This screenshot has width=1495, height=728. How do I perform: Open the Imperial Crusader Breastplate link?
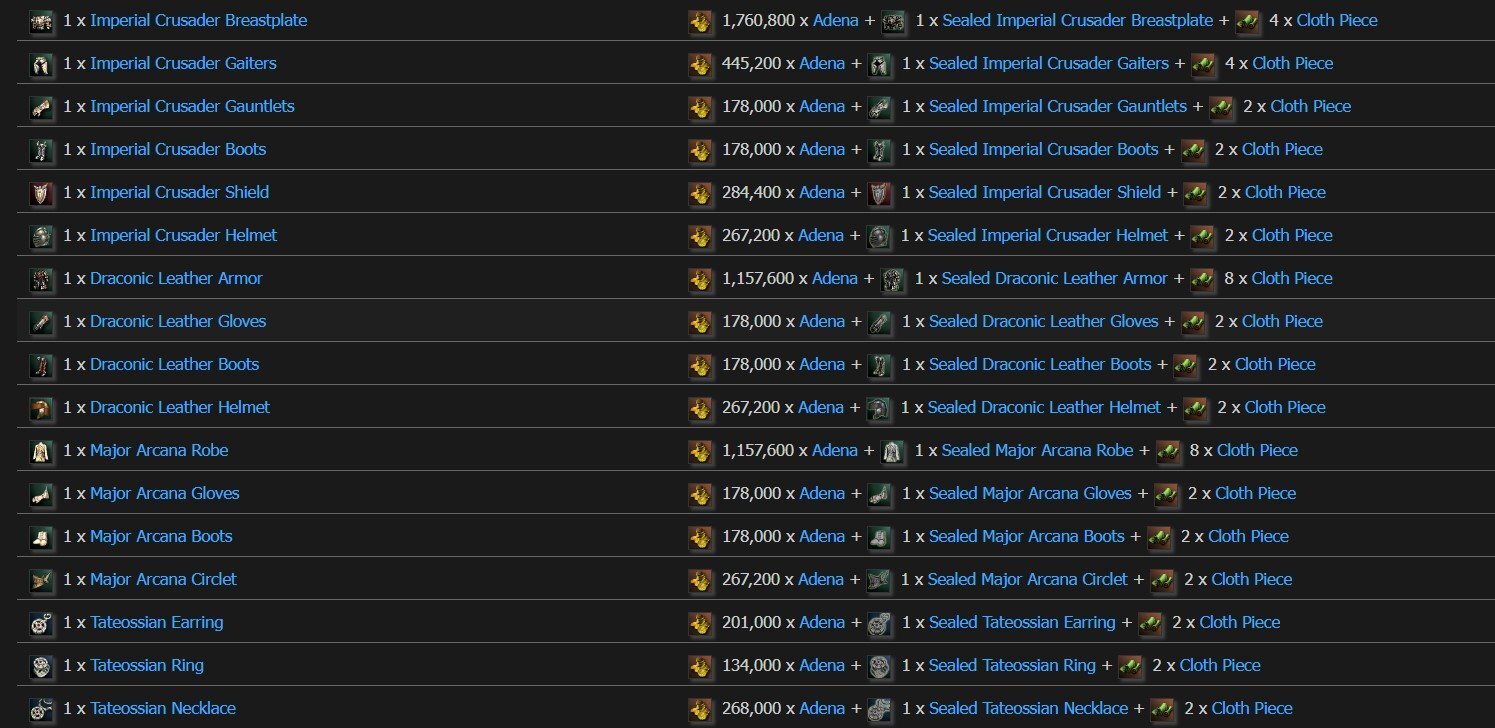point(199,20)
